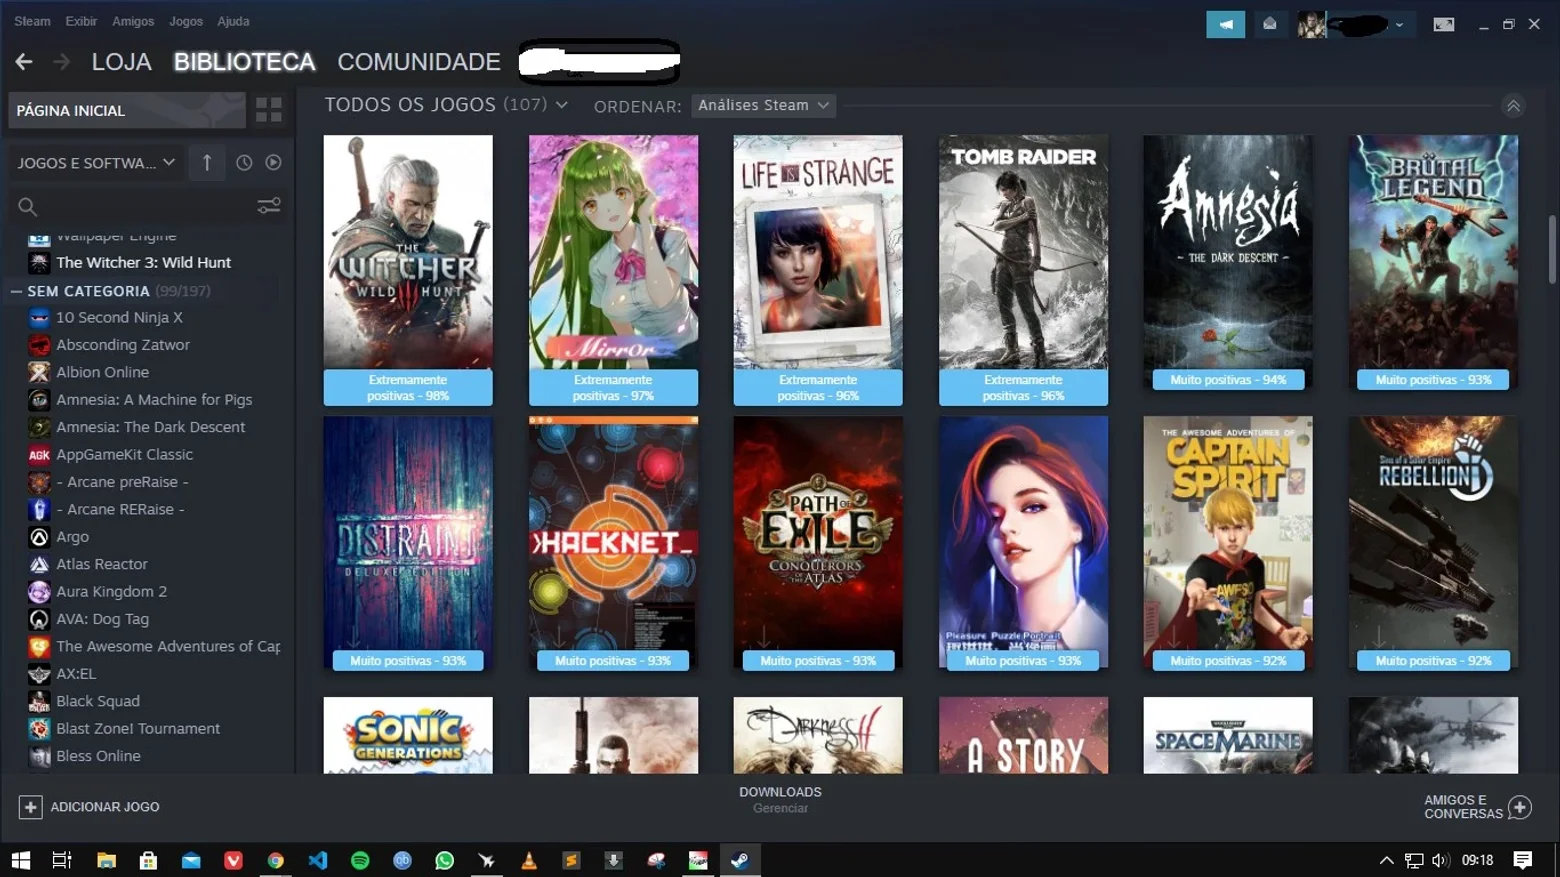Image resolution: width=1560 pixels, height=877 pixels.
Task: Open the Jogos e Softwa... filter dropdown
Action: click(96, 162)
